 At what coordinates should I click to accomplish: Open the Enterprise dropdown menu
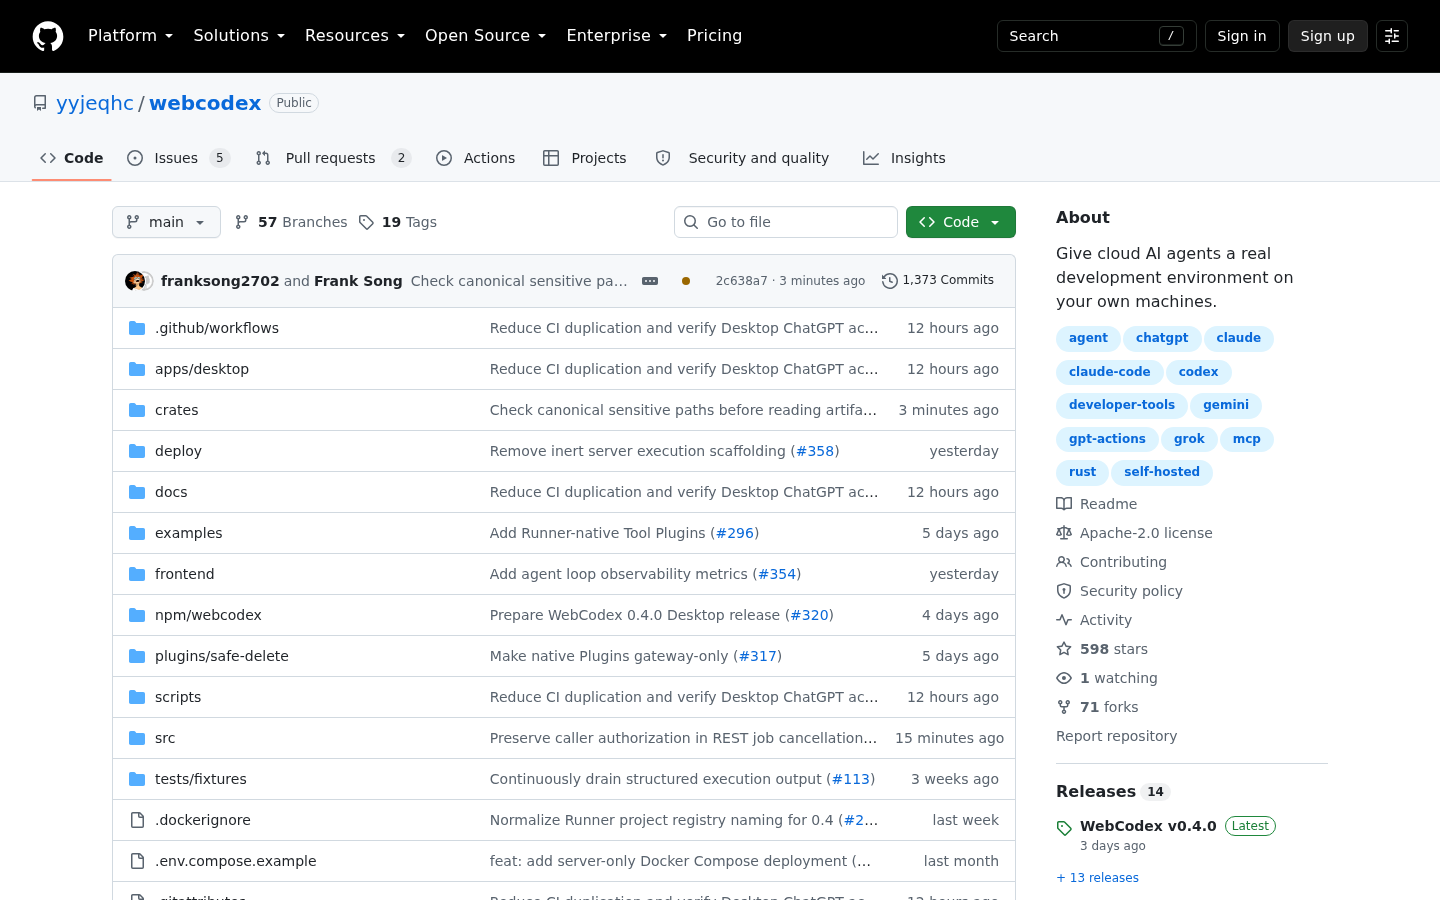pos(616,36)
